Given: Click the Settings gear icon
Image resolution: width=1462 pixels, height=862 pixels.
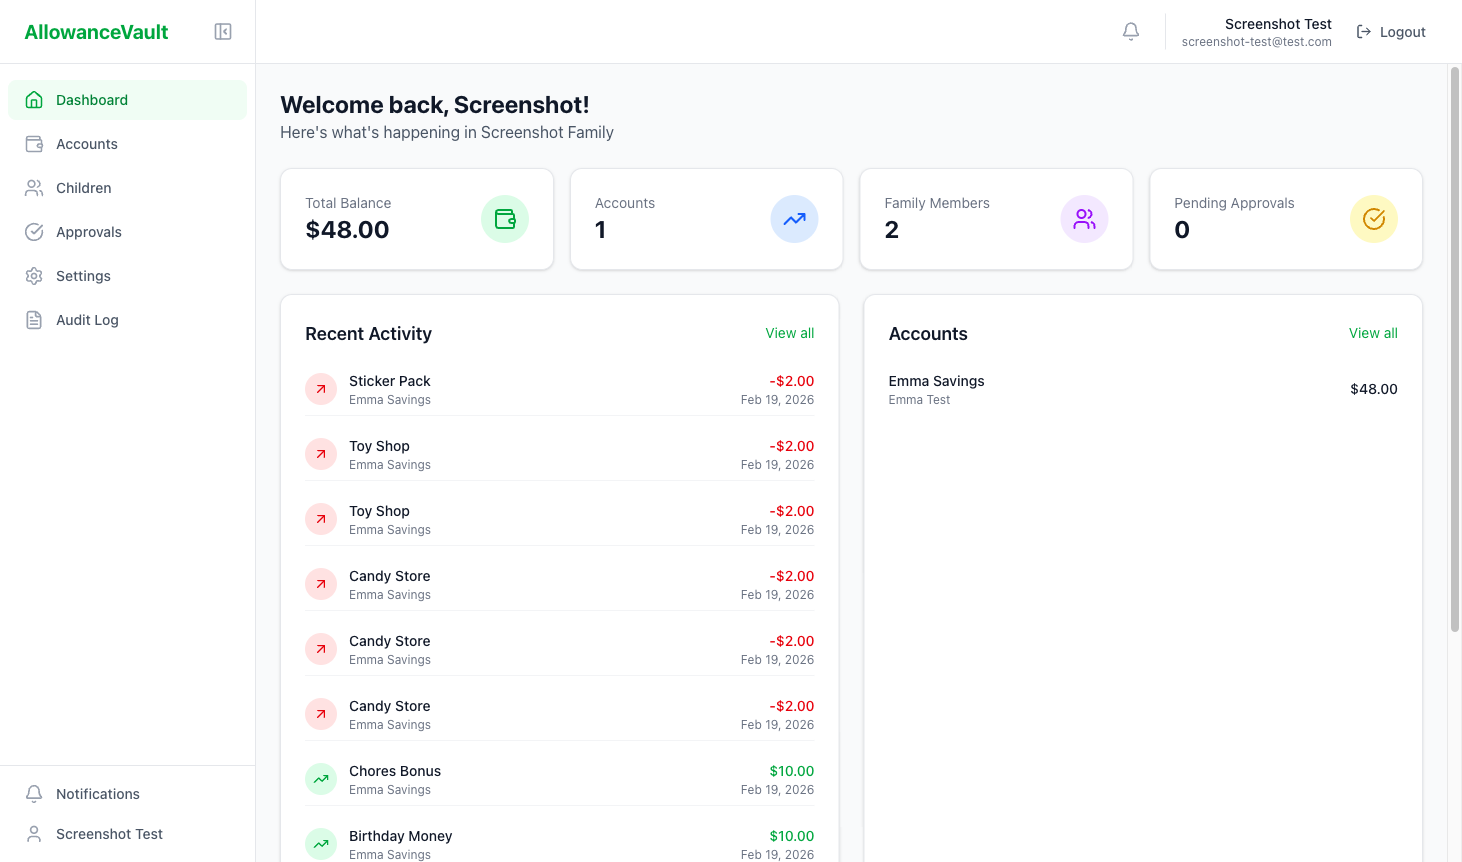Looking at the screenshot, I should (x=33, y=275).
